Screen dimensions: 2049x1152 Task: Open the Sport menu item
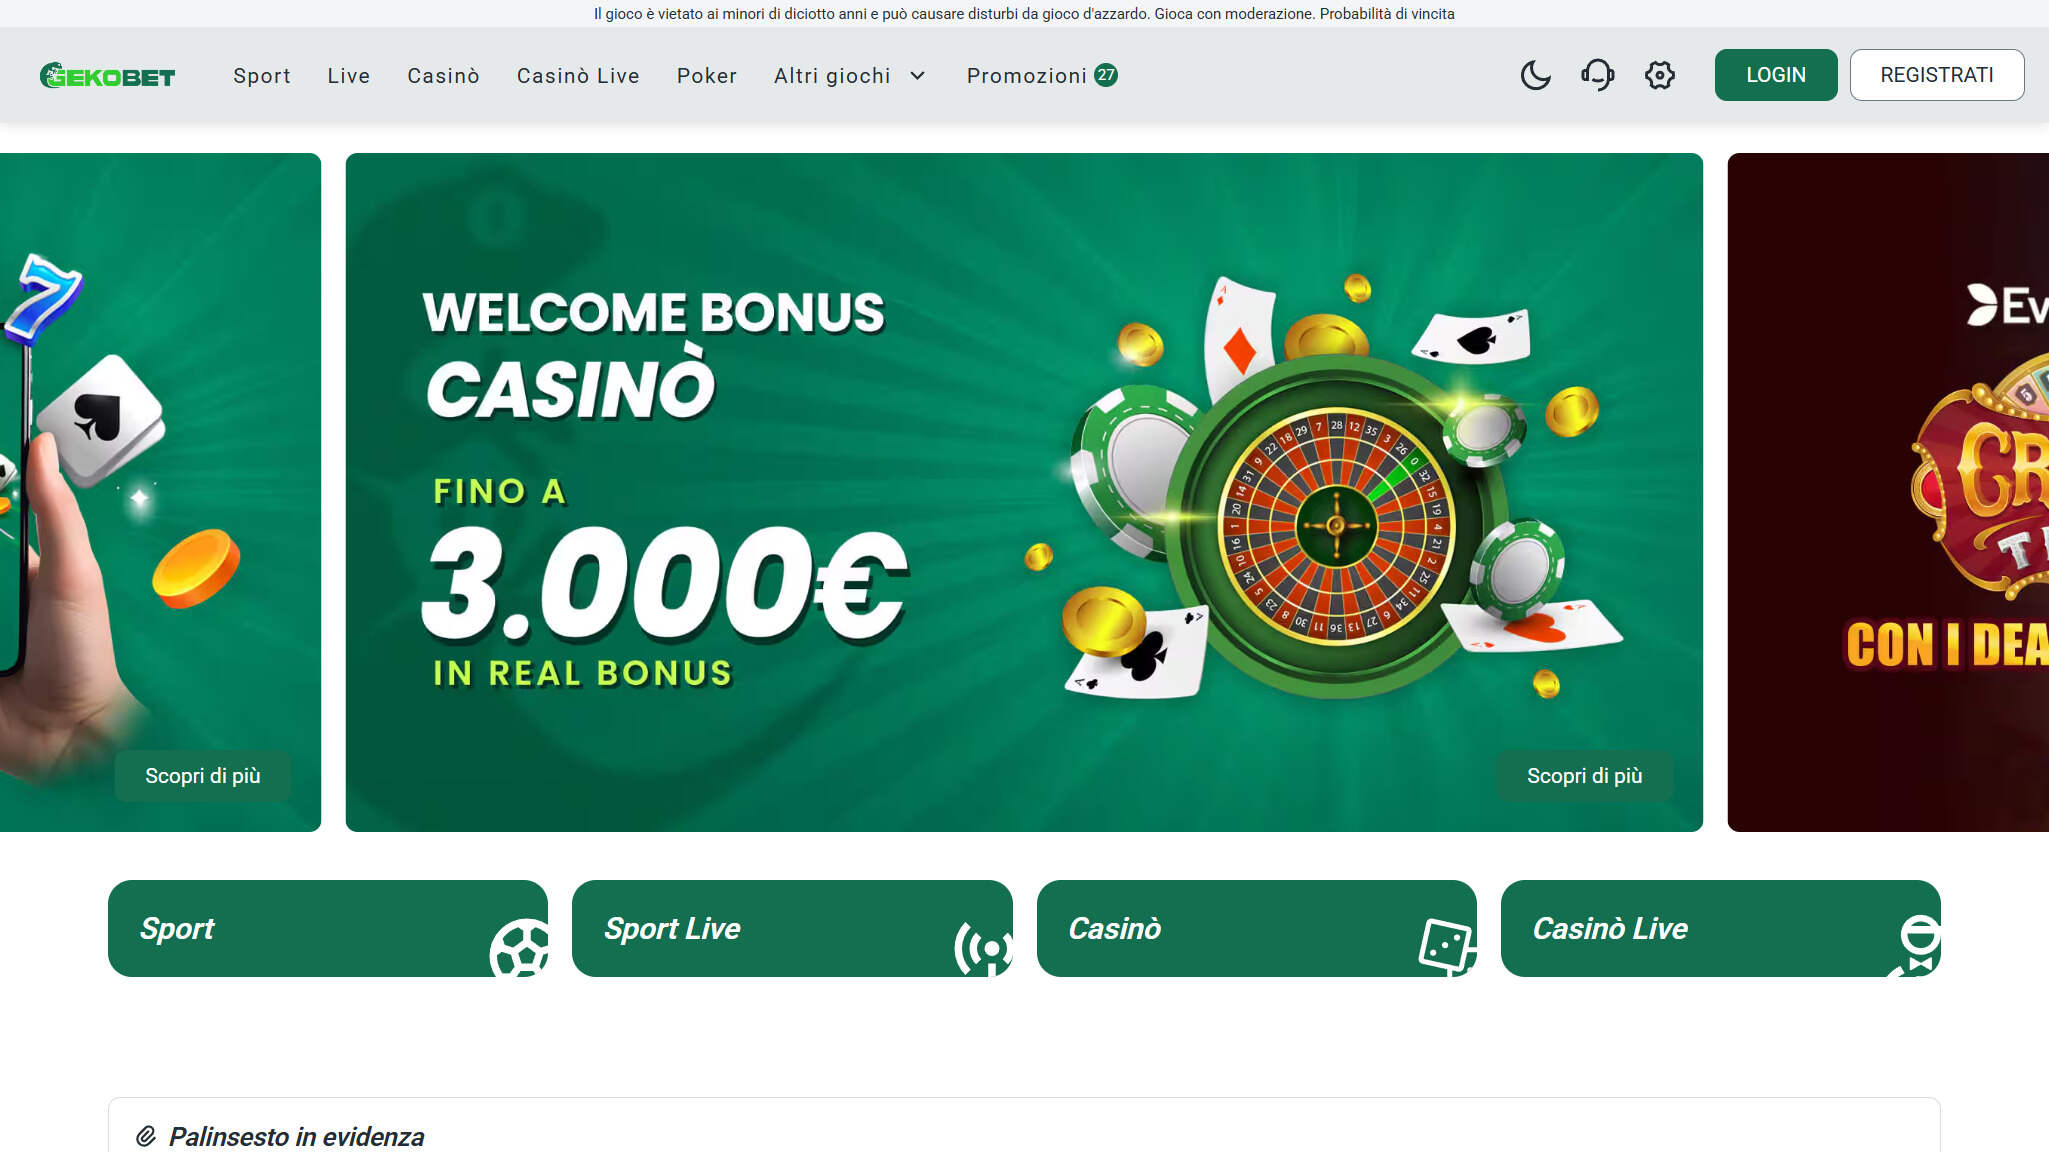[262, 76]
